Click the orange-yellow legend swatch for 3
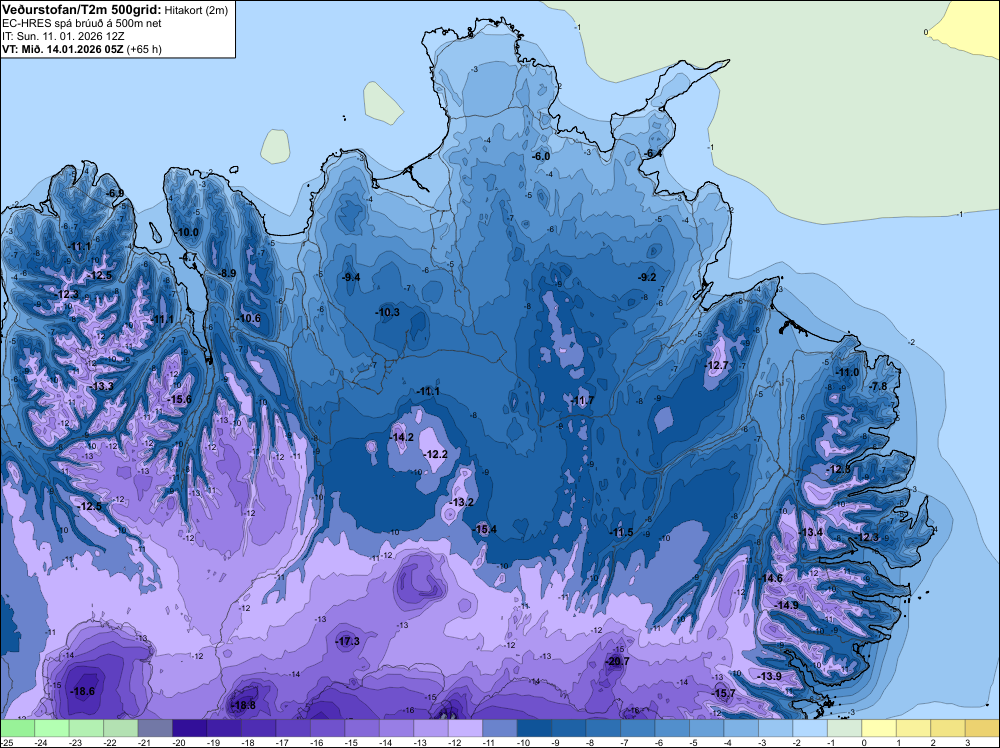Viewport: 1000px width, 748px height. click(x=982, y=728)
